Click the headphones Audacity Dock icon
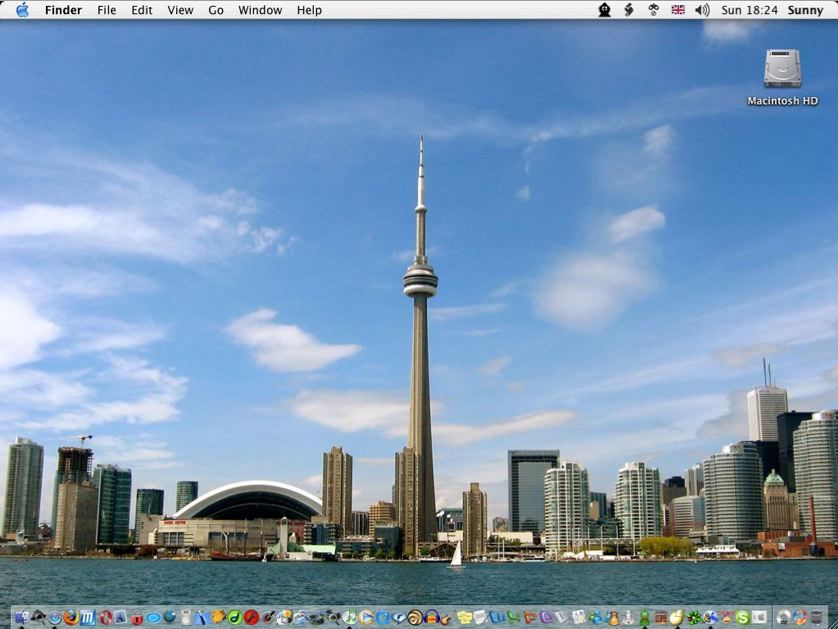Viewport: 838px width, 629px height. coord(431,617)
